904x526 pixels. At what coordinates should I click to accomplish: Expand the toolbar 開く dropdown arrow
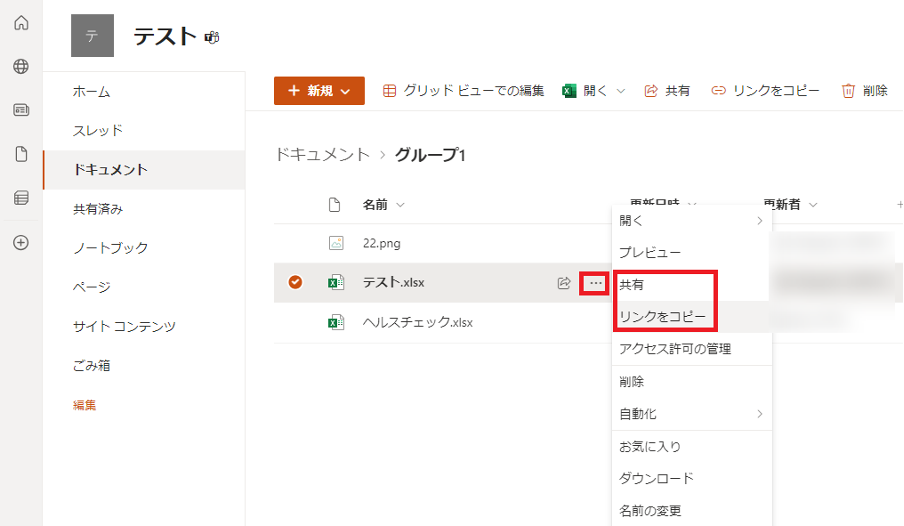pyautogui.click(x=621, y=91)
